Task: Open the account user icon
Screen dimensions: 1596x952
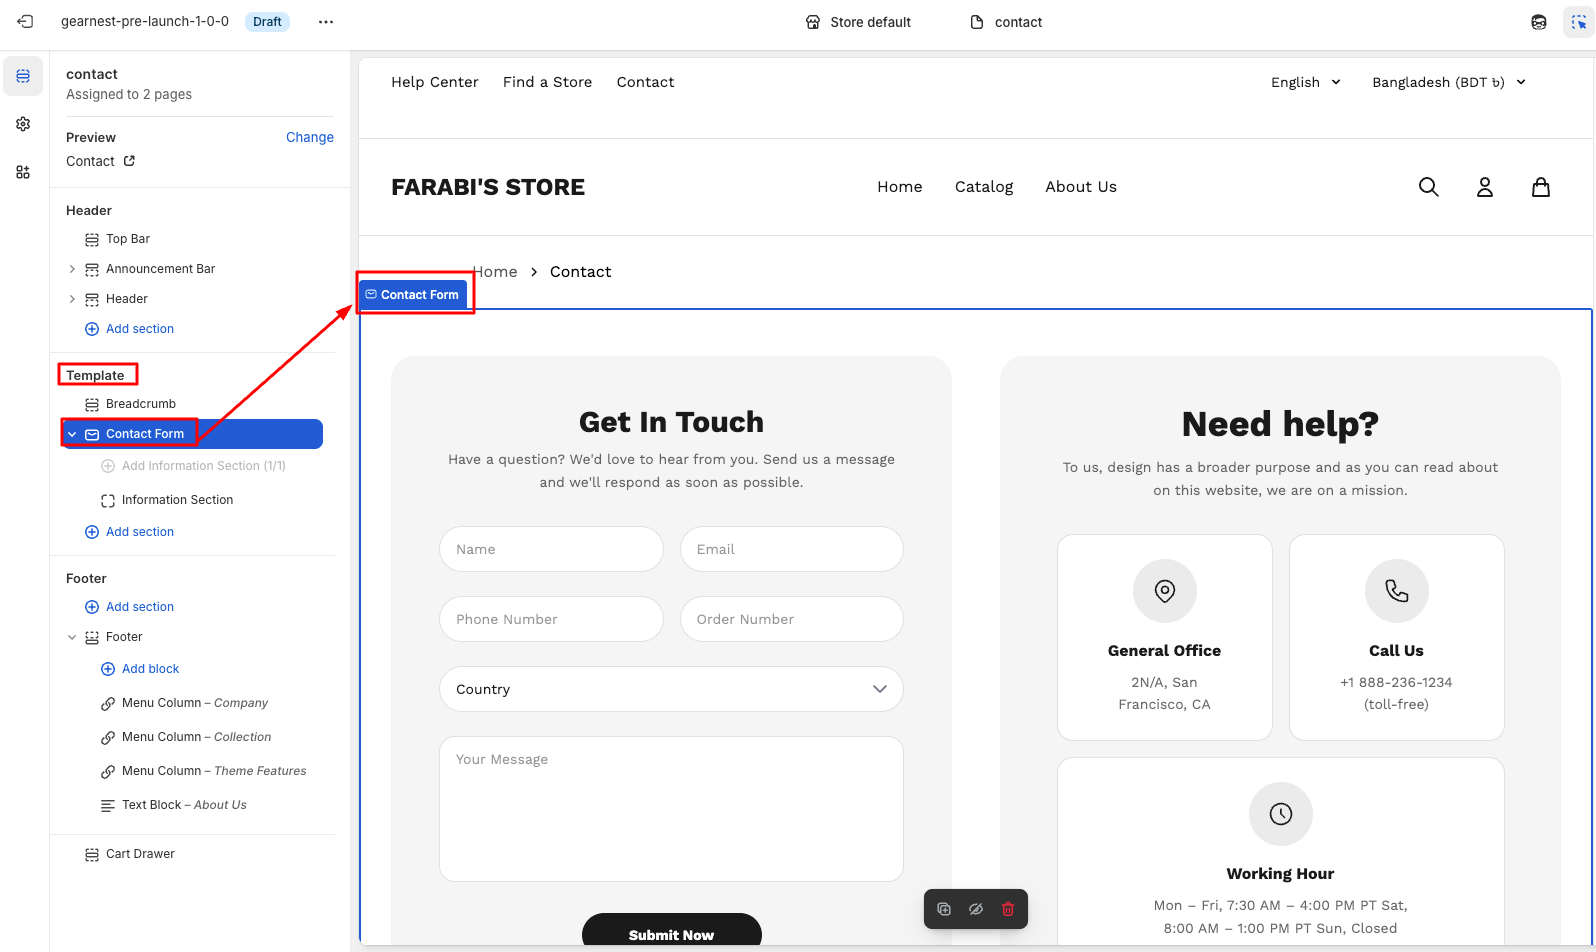Action: [x=1484, y=187]
